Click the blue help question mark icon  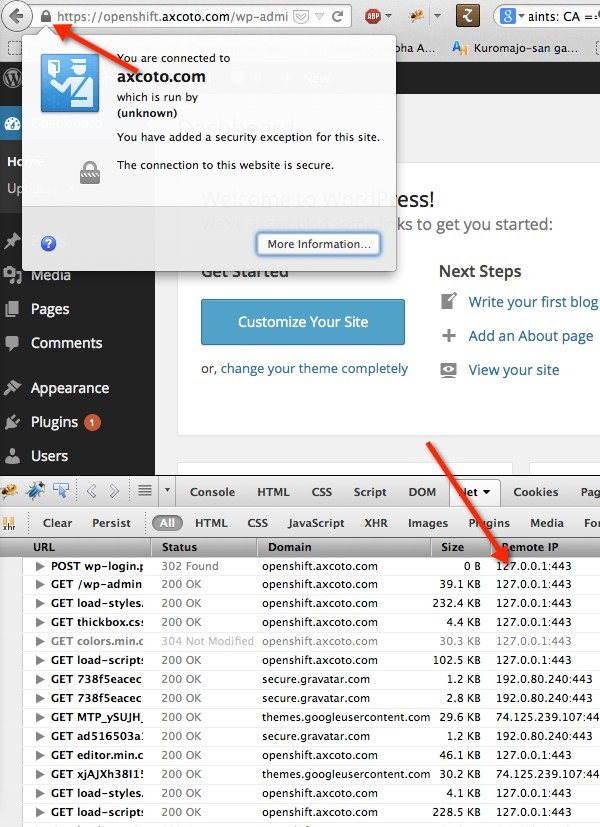tap(49, 243)
